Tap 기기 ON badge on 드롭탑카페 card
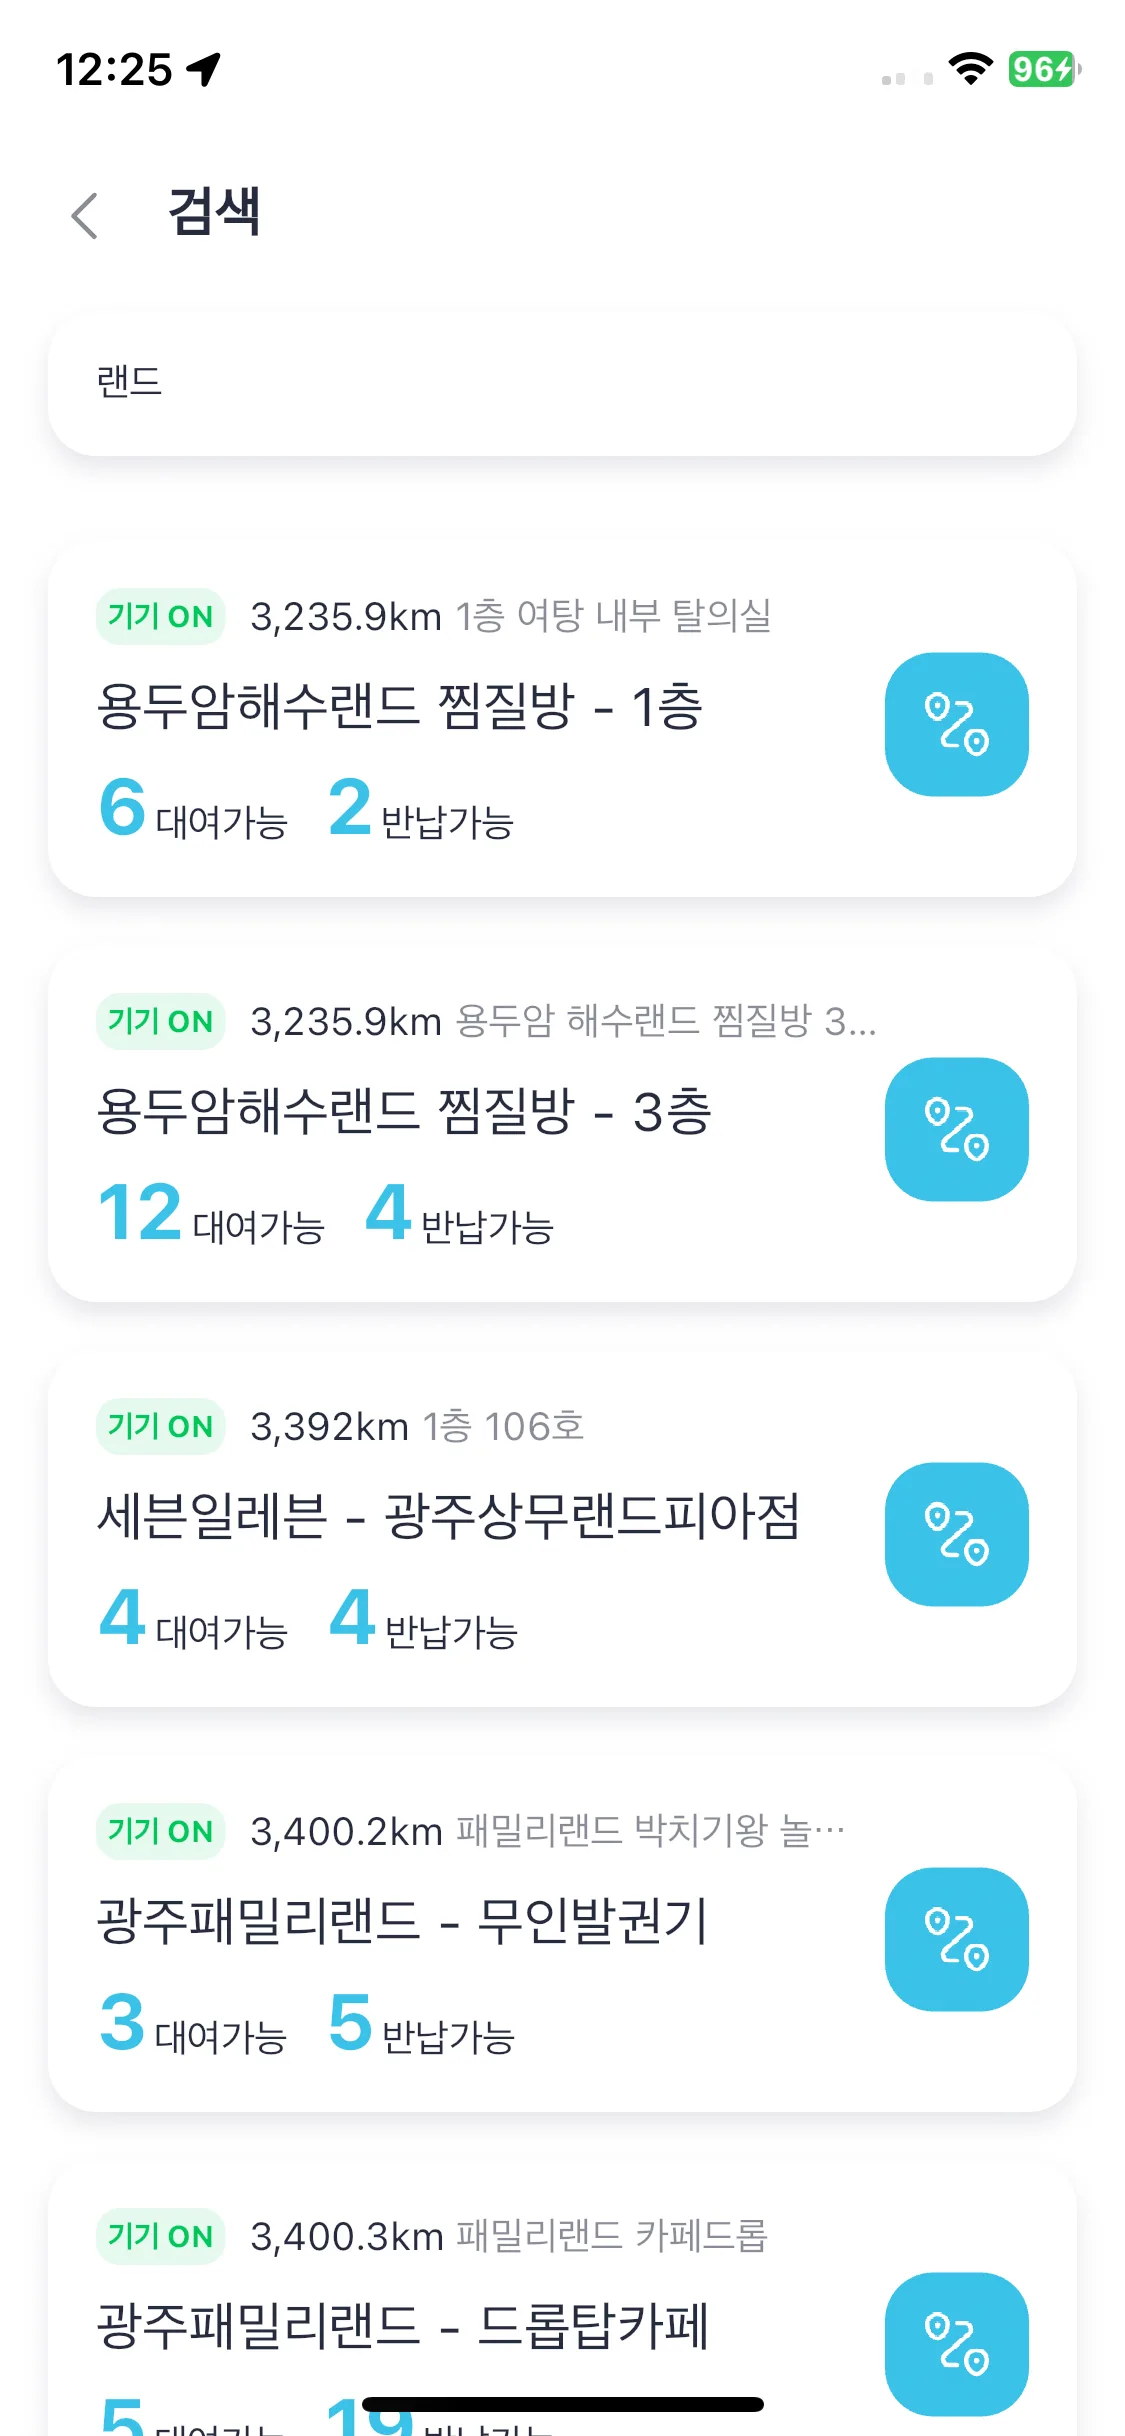 (160, 2236)
